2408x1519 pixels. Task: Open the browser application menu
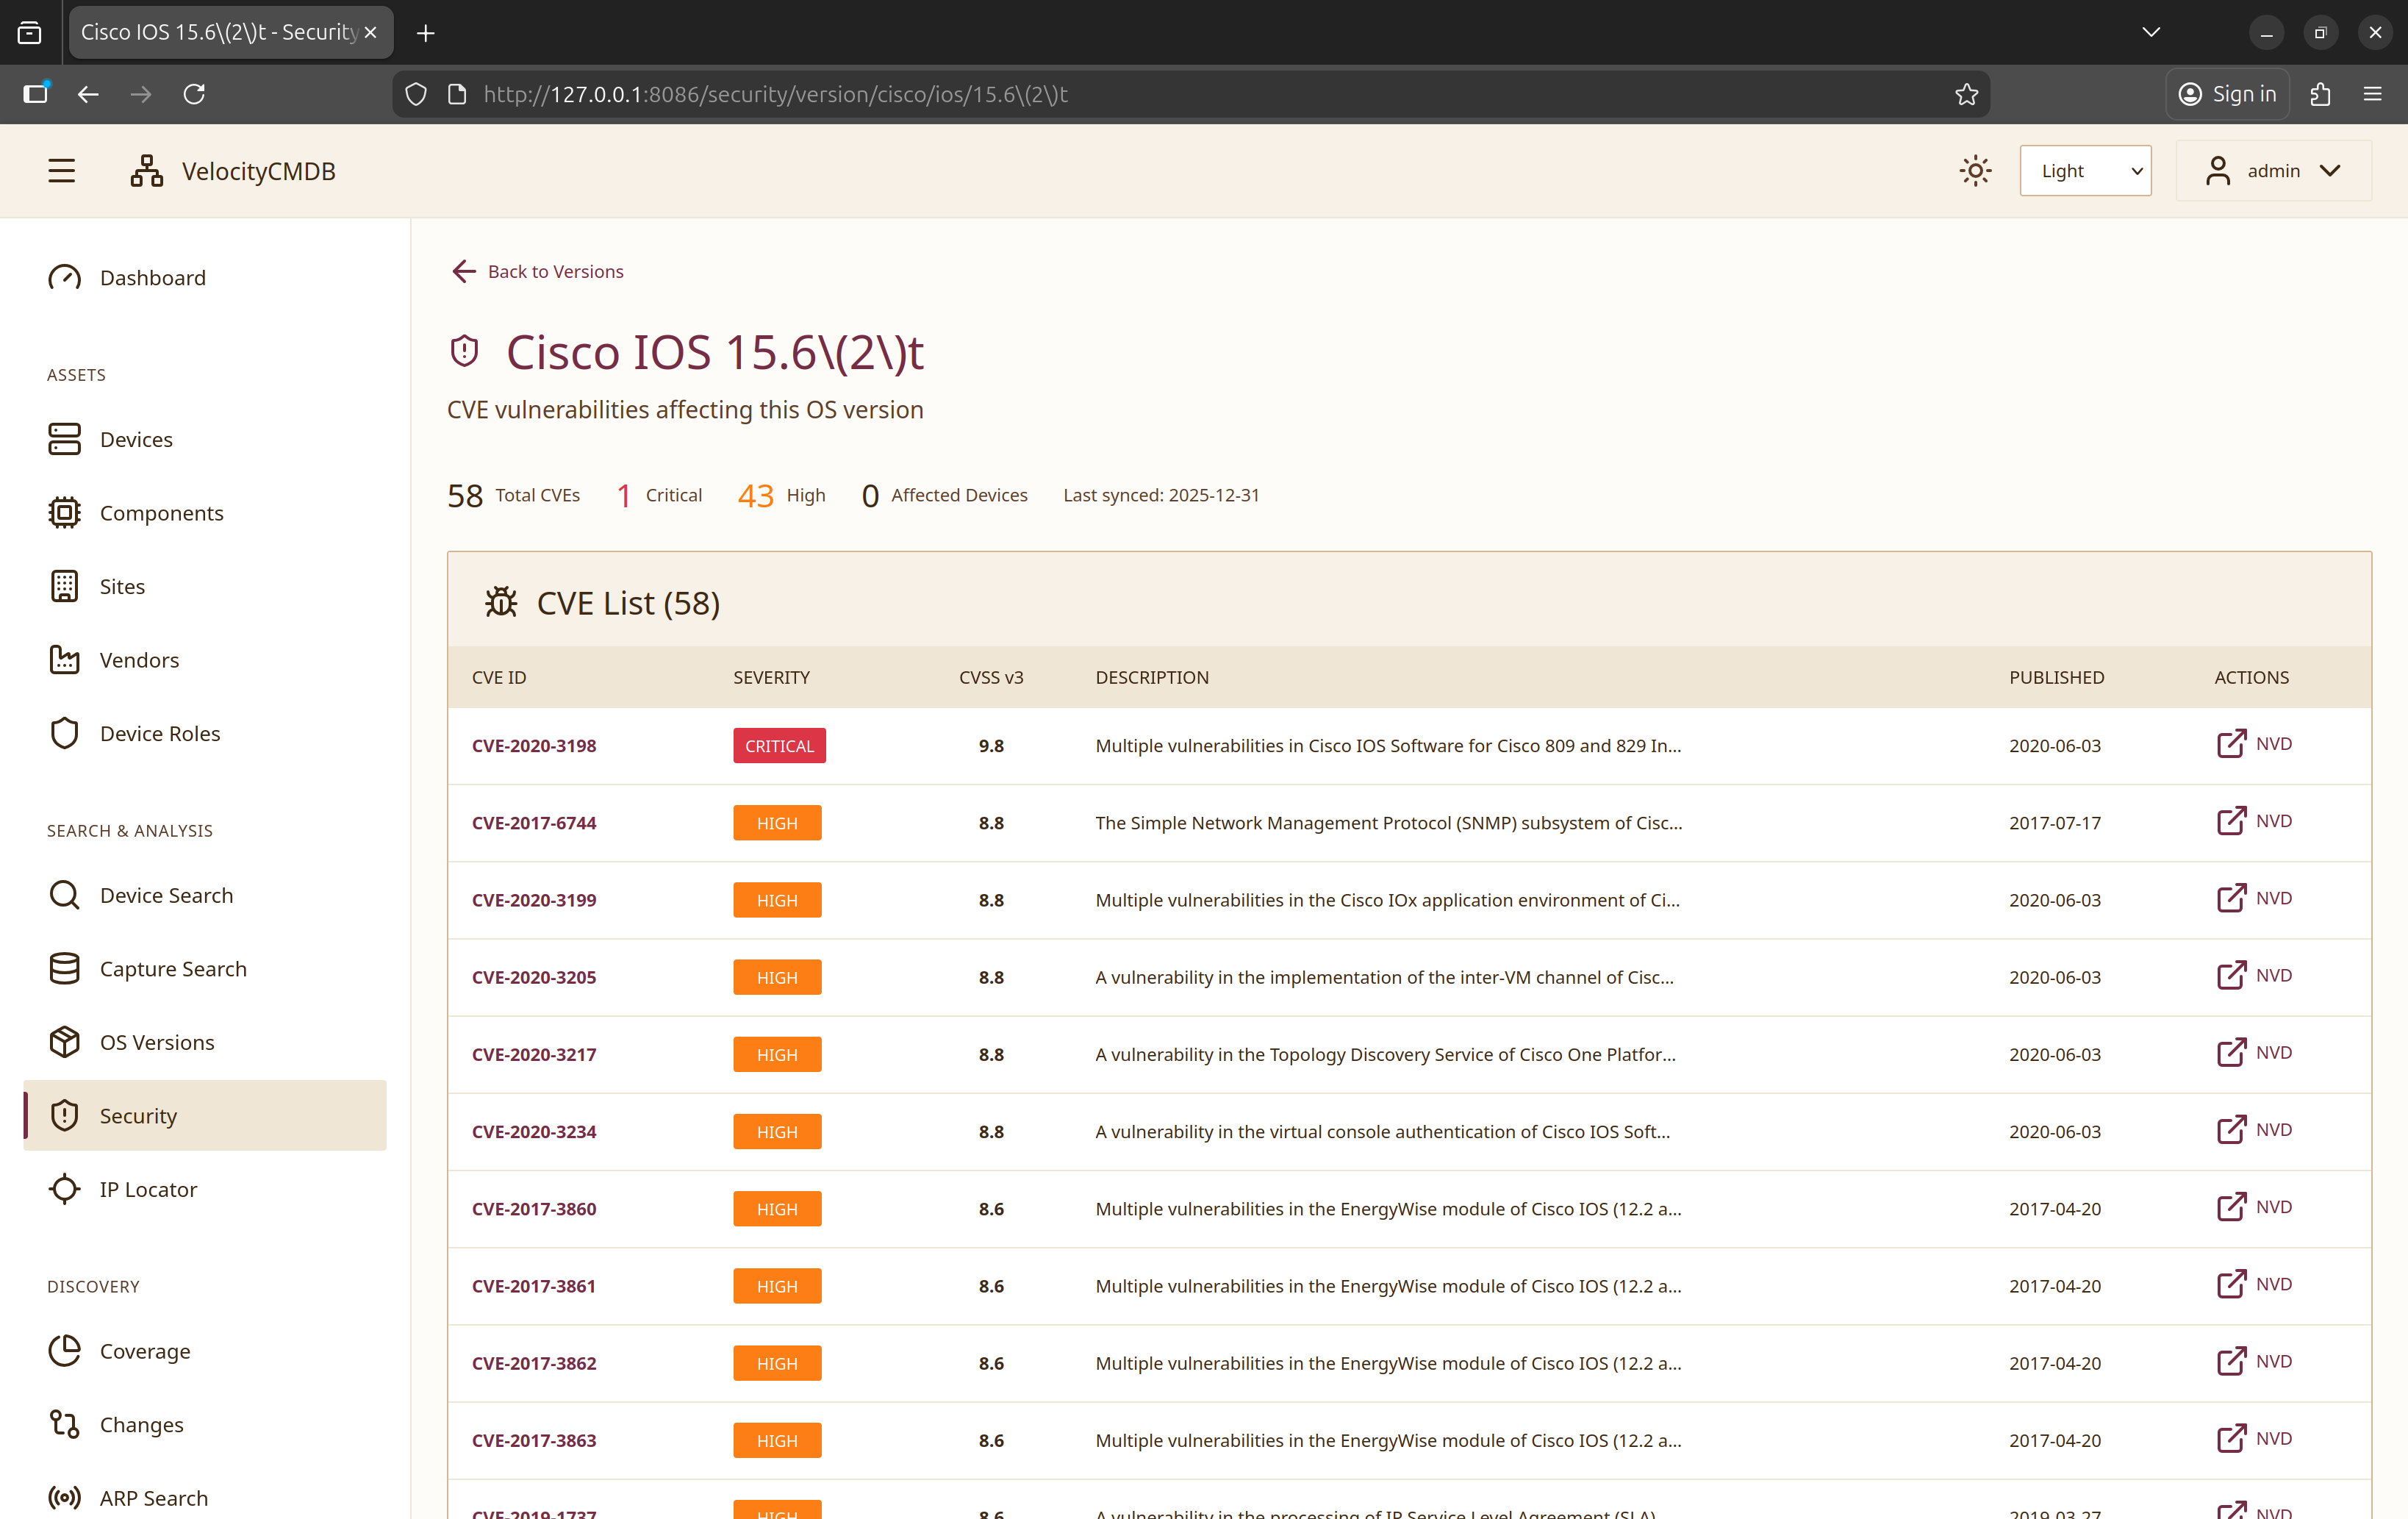[2372, 94]
